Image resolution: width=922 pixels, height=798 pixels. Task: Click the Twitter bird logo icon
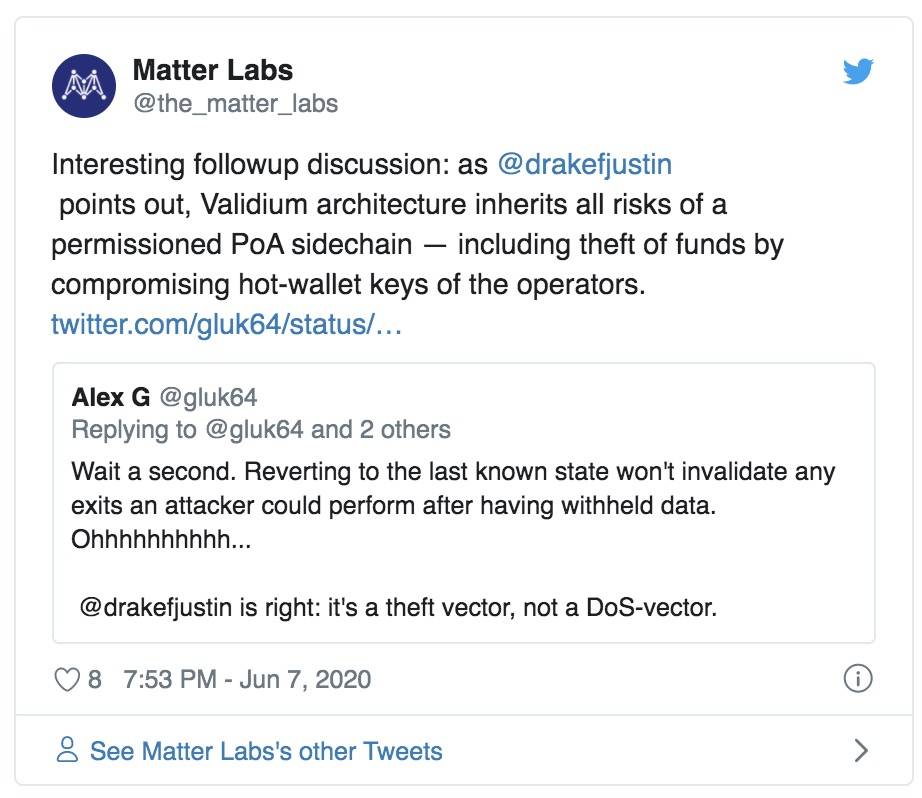[x=858, y=71]
